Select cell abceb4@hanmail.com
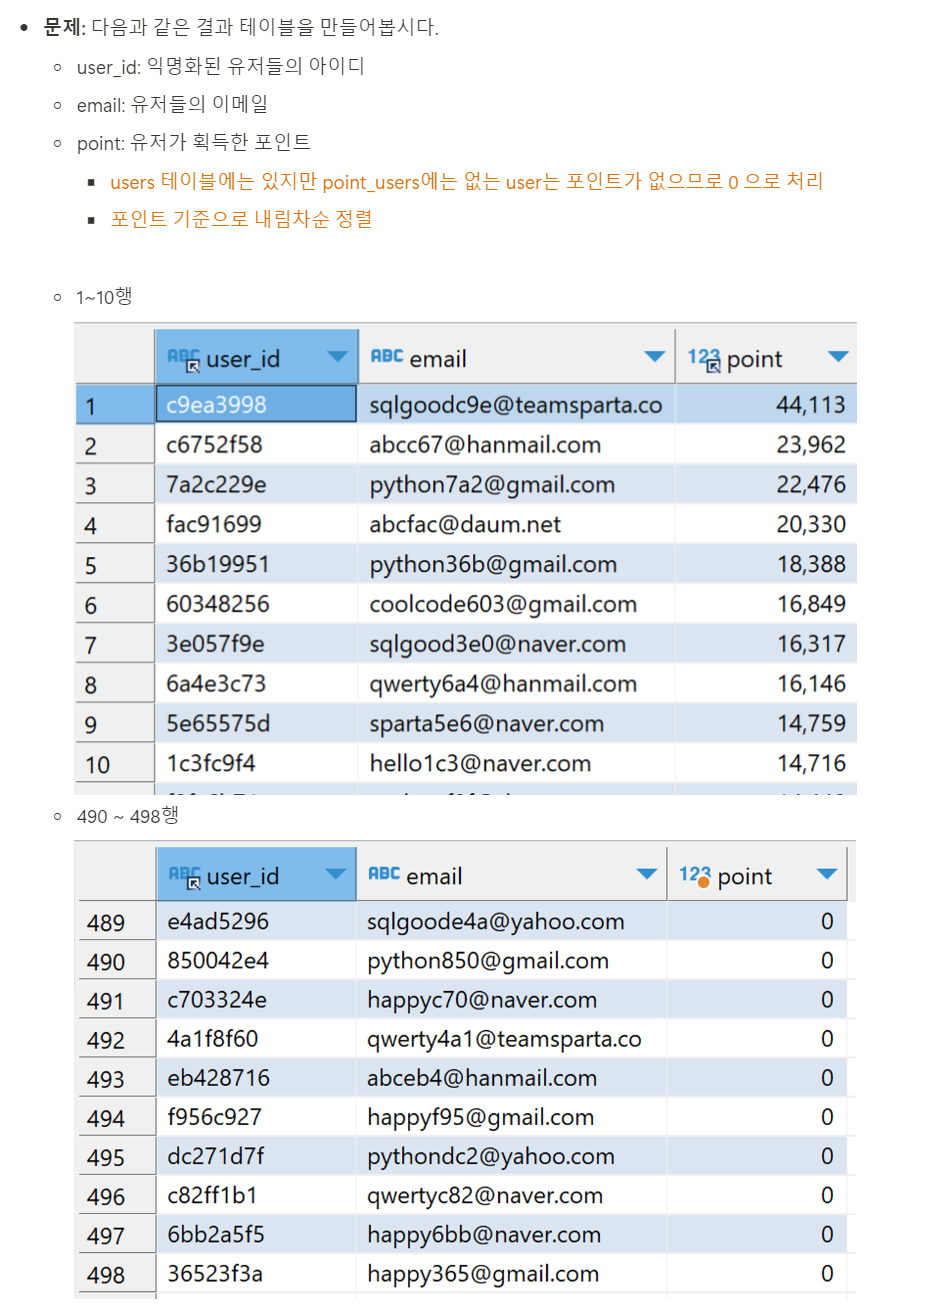This screenshot has width=928, height=1314. point(511,1077)
